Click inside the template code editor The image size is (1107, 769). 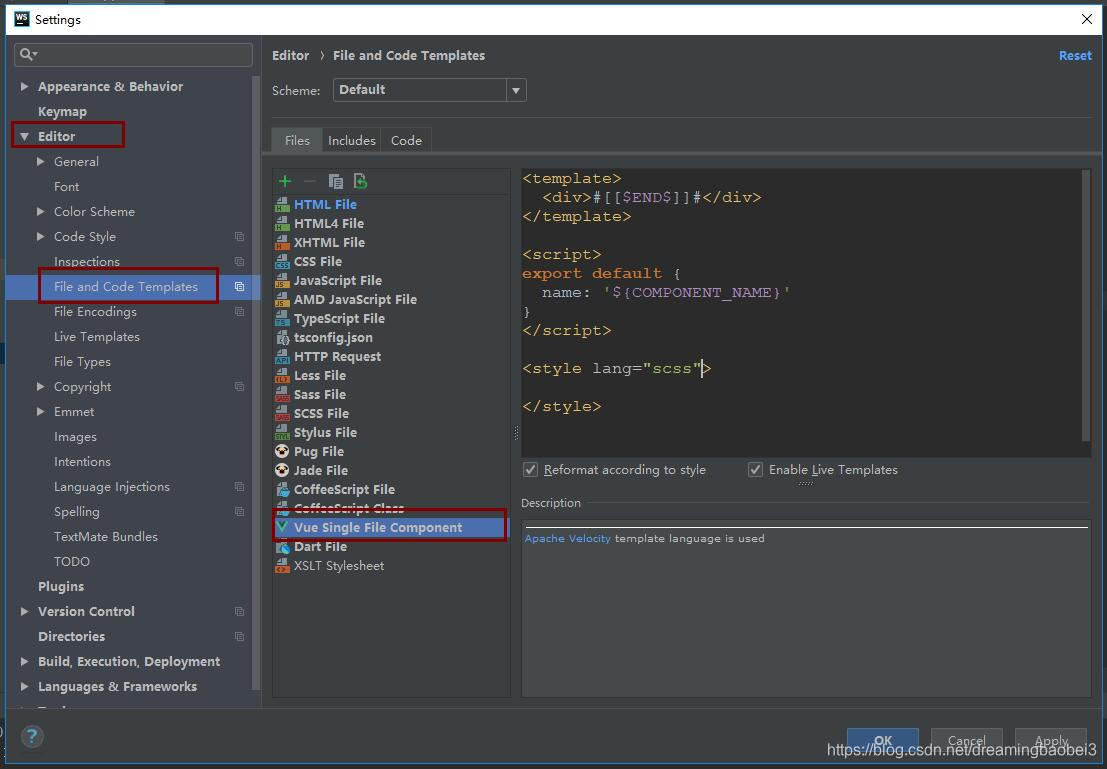click(801, 313)
